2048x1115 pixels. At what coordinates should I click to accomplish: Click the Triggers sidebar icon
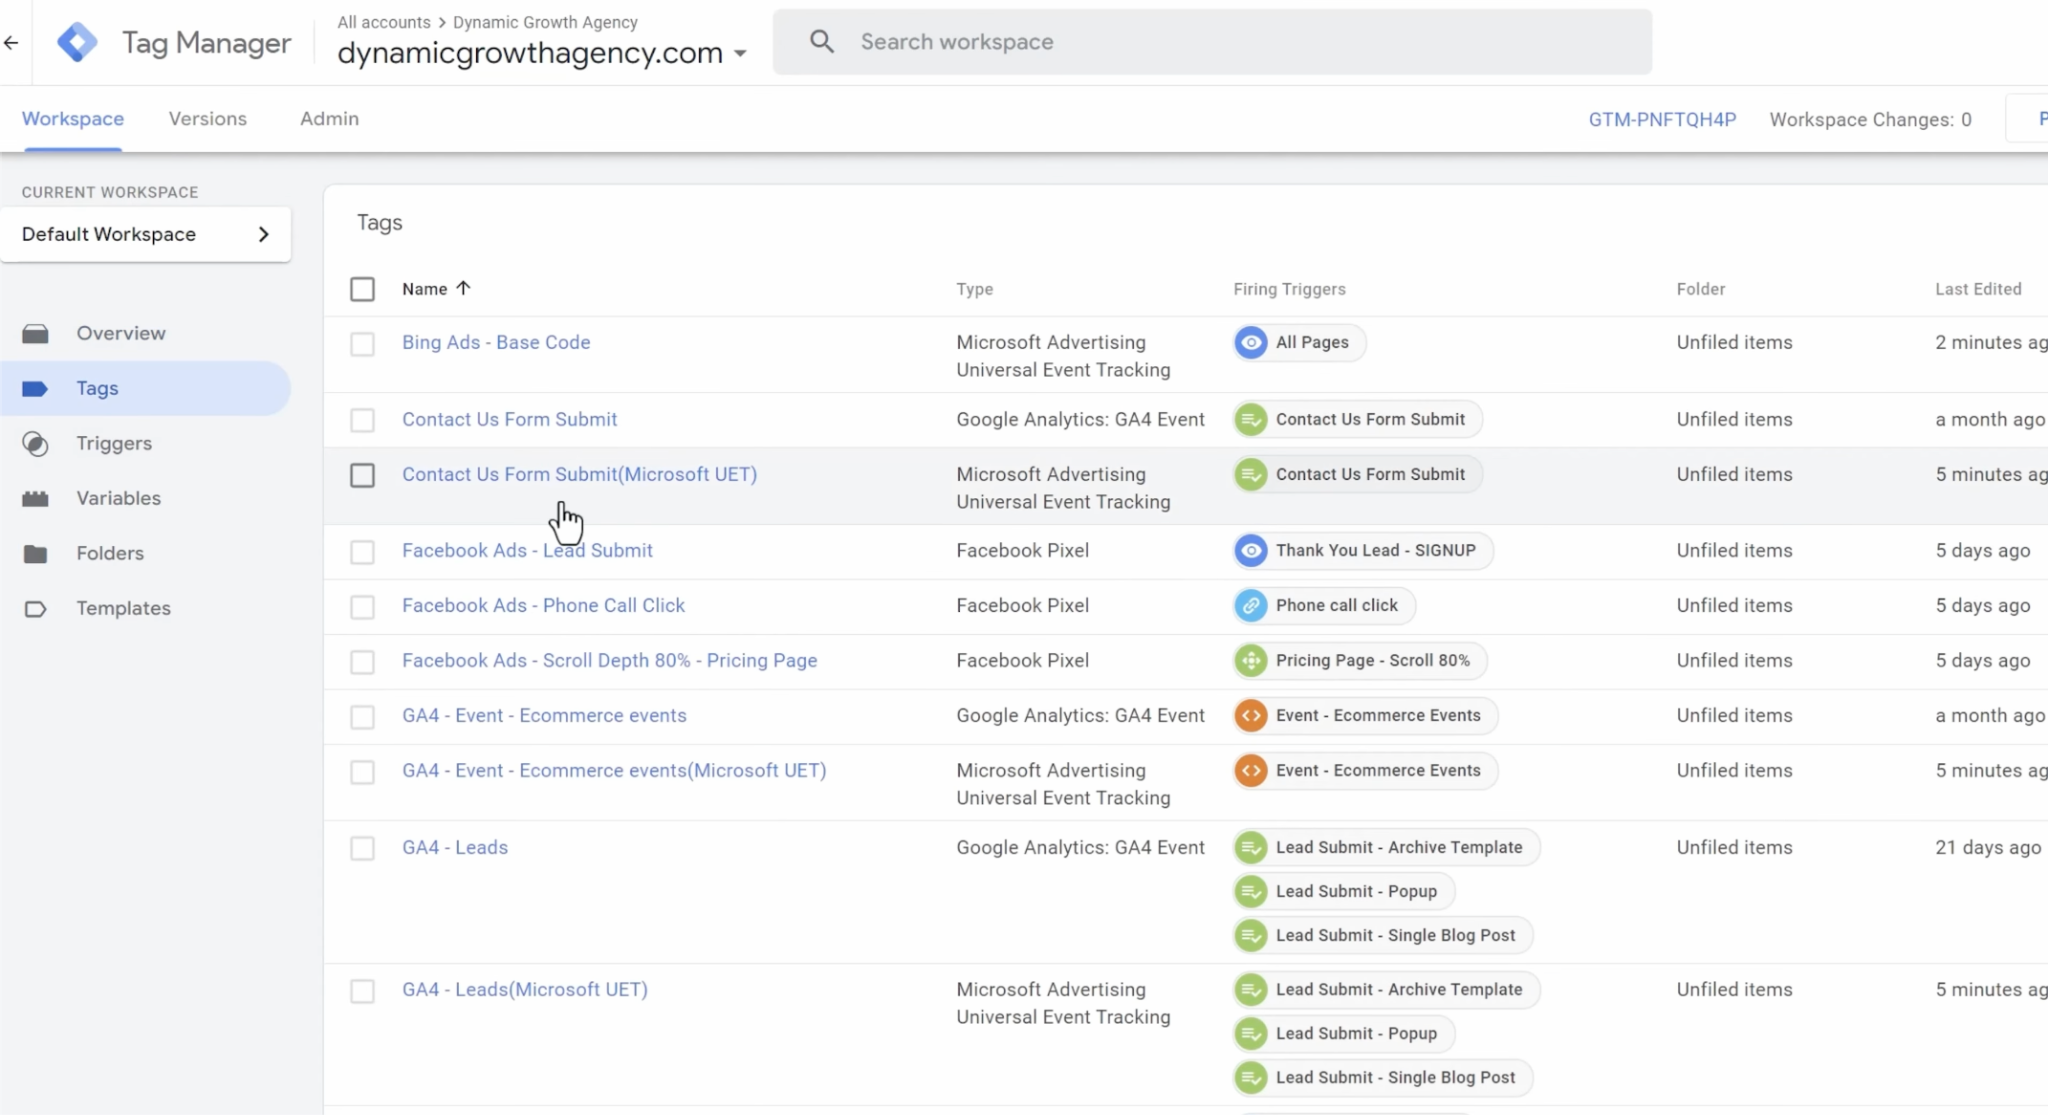[x=35, y=443]
